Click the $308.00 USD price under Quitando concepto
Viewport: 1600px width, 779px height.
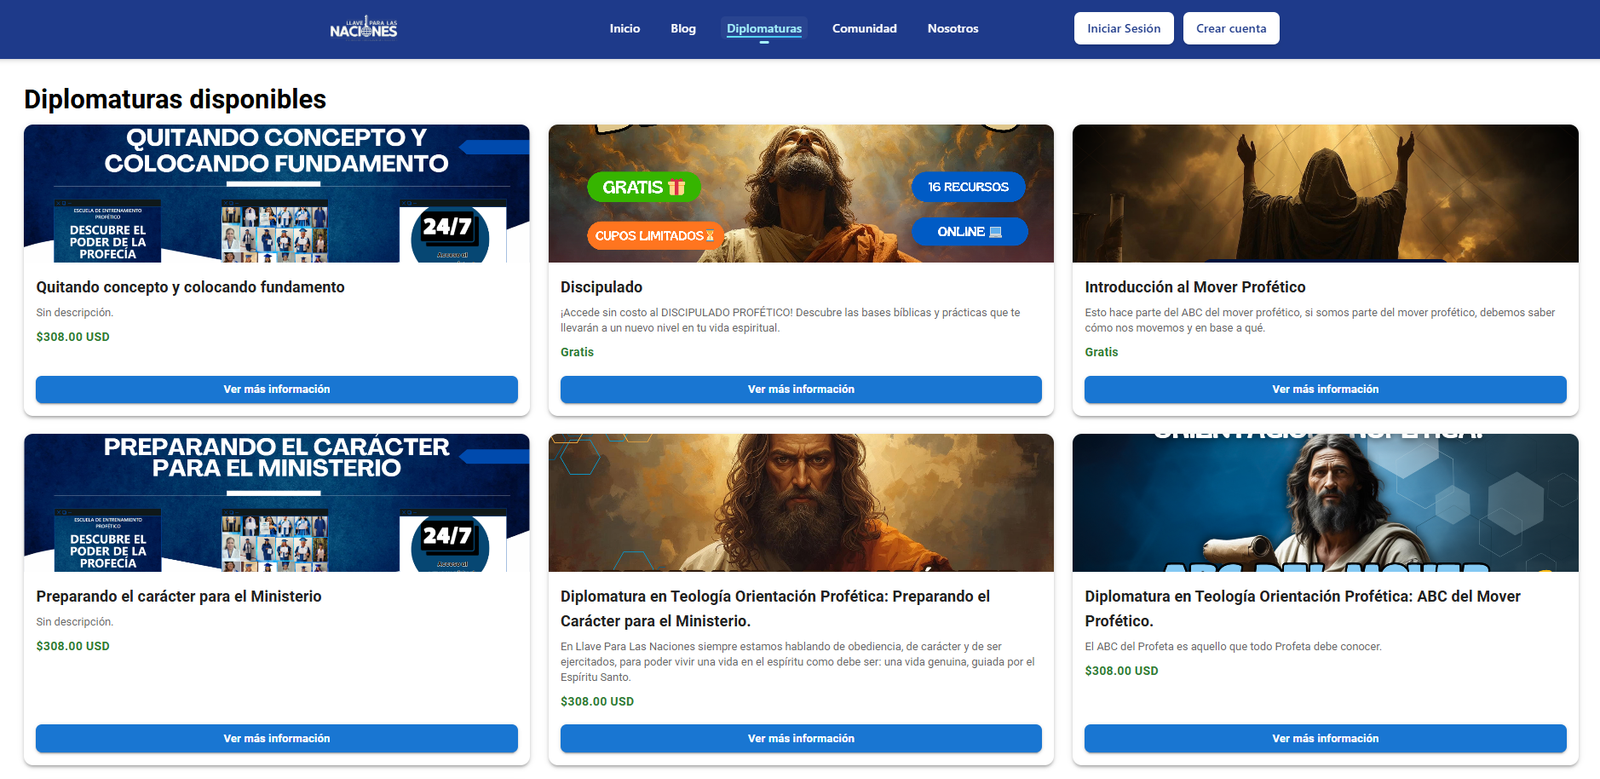[x=73, y=337]
